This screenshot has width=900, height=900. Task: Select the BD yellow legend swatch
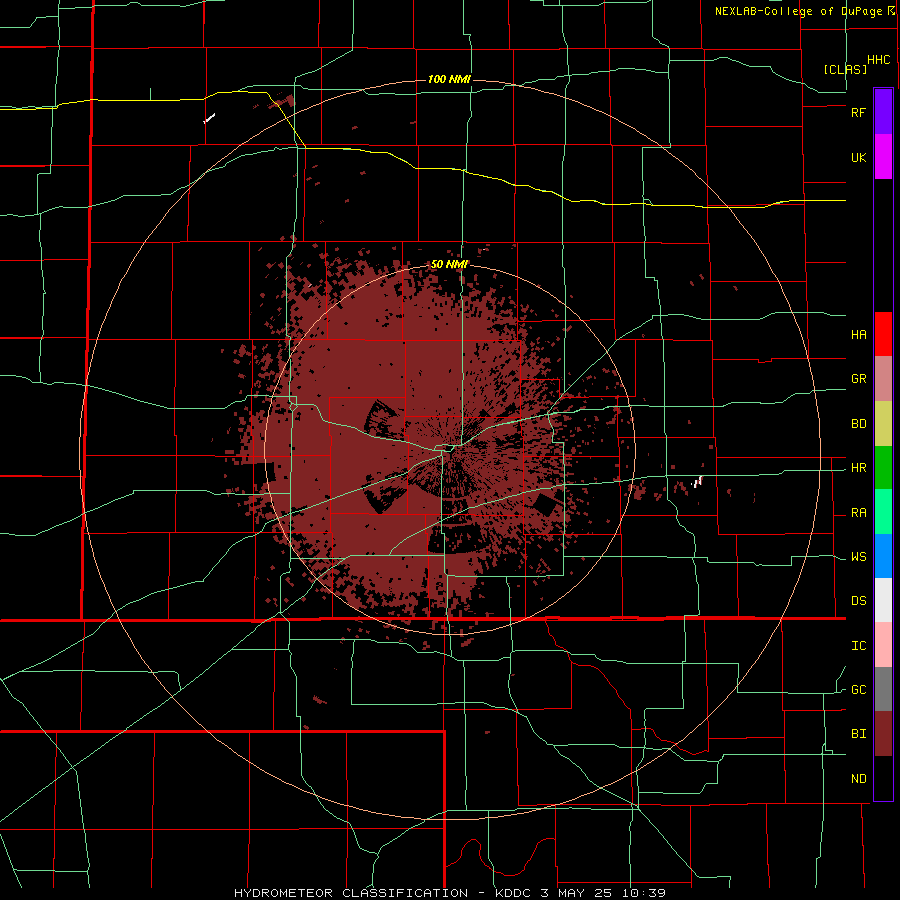[883, 424]
